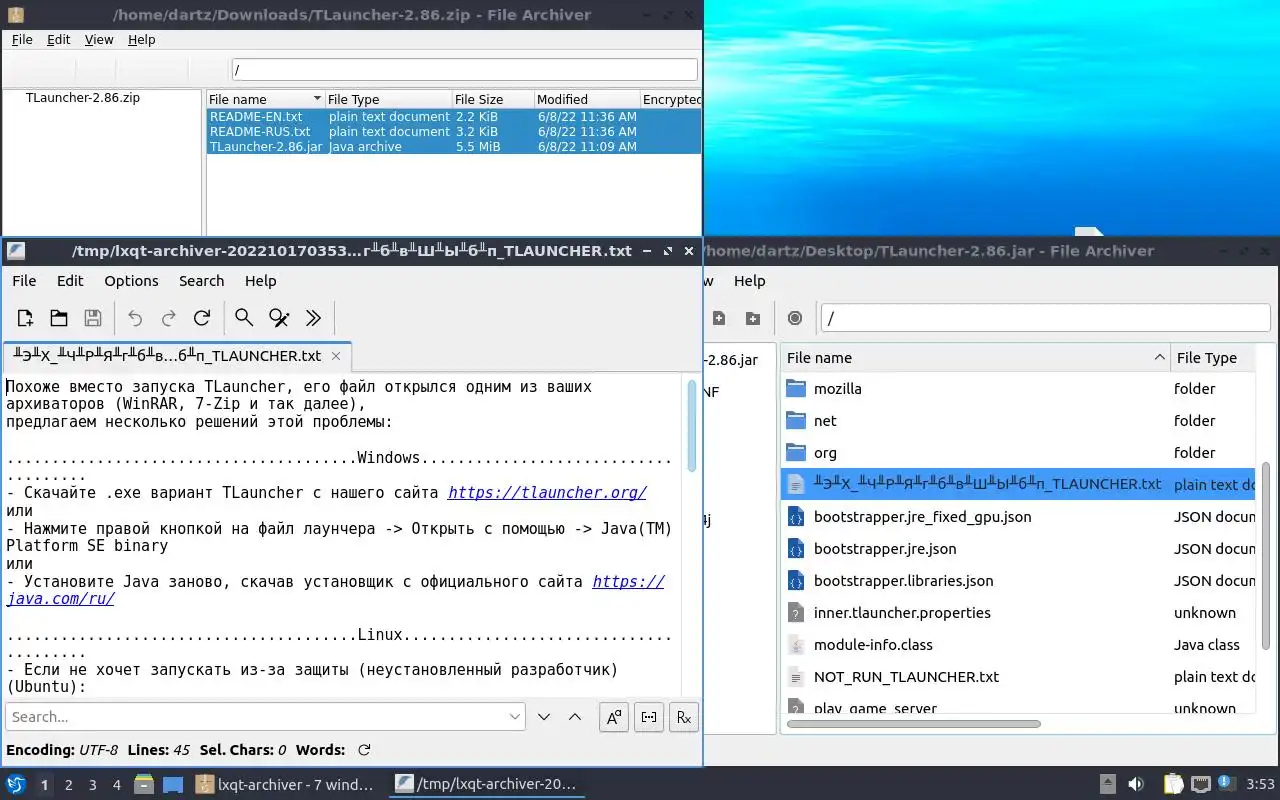This screenshot has height=800, width=1280.
Task: Select inner.tlauncher.properties file
Action: point(1018,613)
